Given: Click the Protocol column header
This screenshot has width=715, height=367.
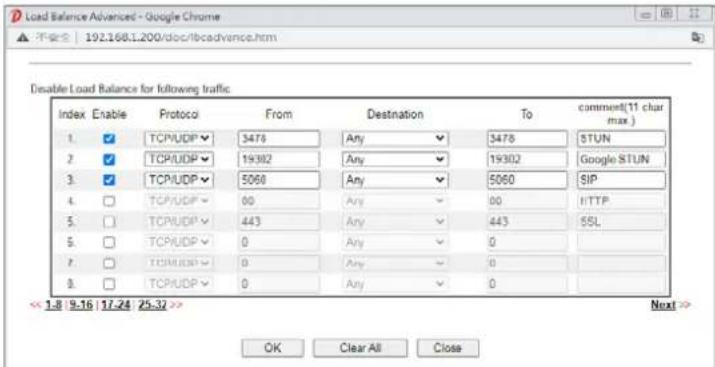Looking at the screenshot, I should tap(179, 115).
